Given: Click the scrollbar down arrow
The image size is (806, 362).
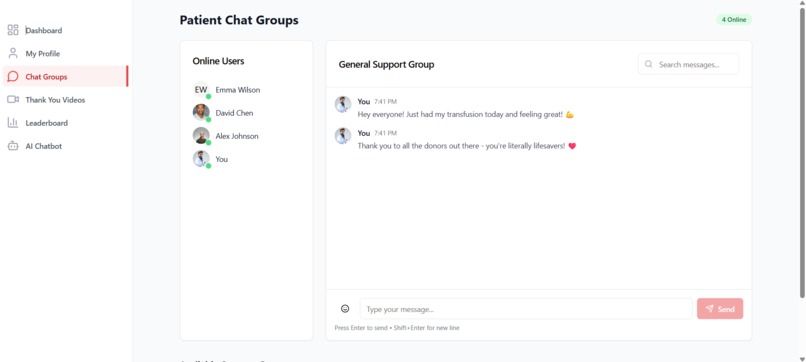Looking at the screenshot, I should pos(802,358).
